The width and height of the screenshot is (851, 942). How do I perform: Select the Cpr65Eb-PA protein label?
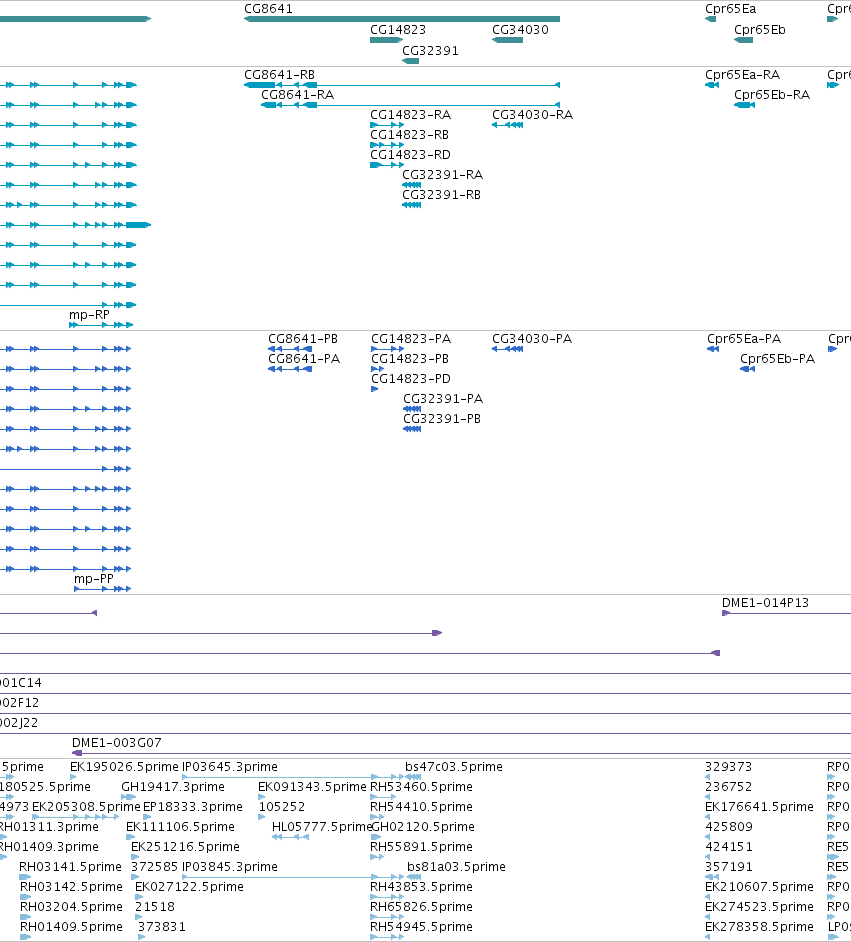tap(777, 359)
